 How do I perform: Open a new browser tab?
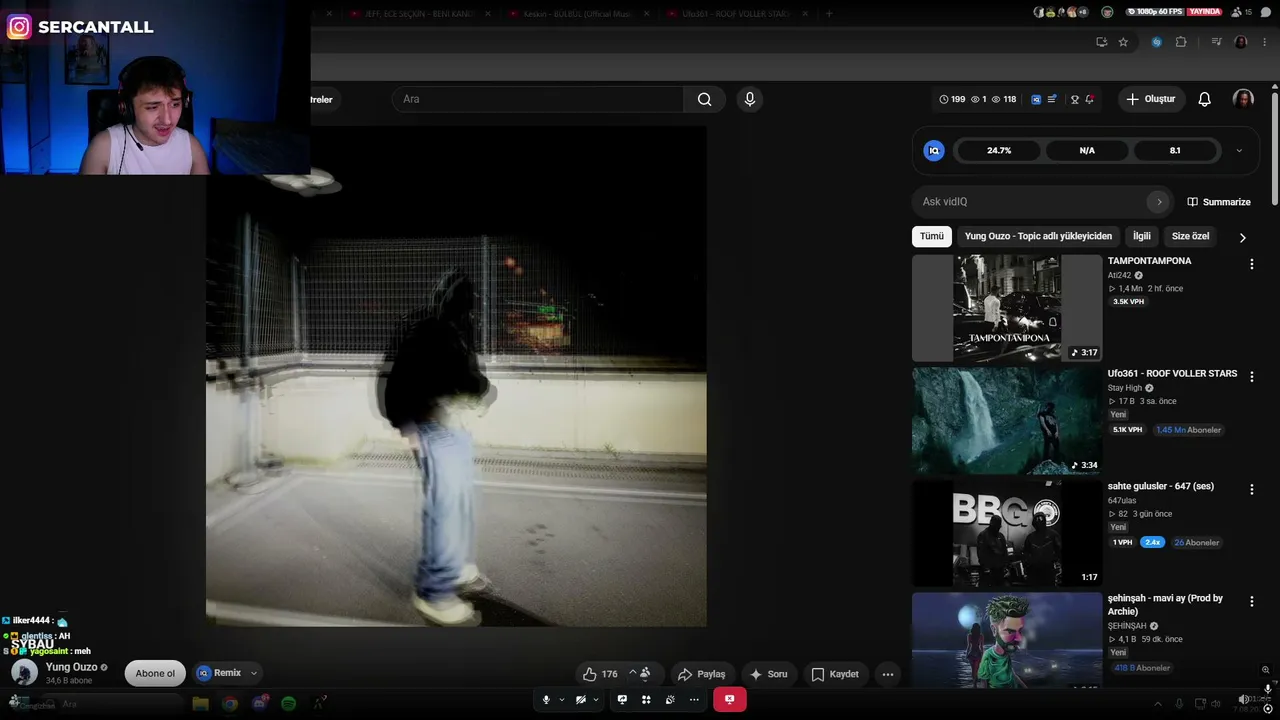pyautogui.click(x=829, y=14)
